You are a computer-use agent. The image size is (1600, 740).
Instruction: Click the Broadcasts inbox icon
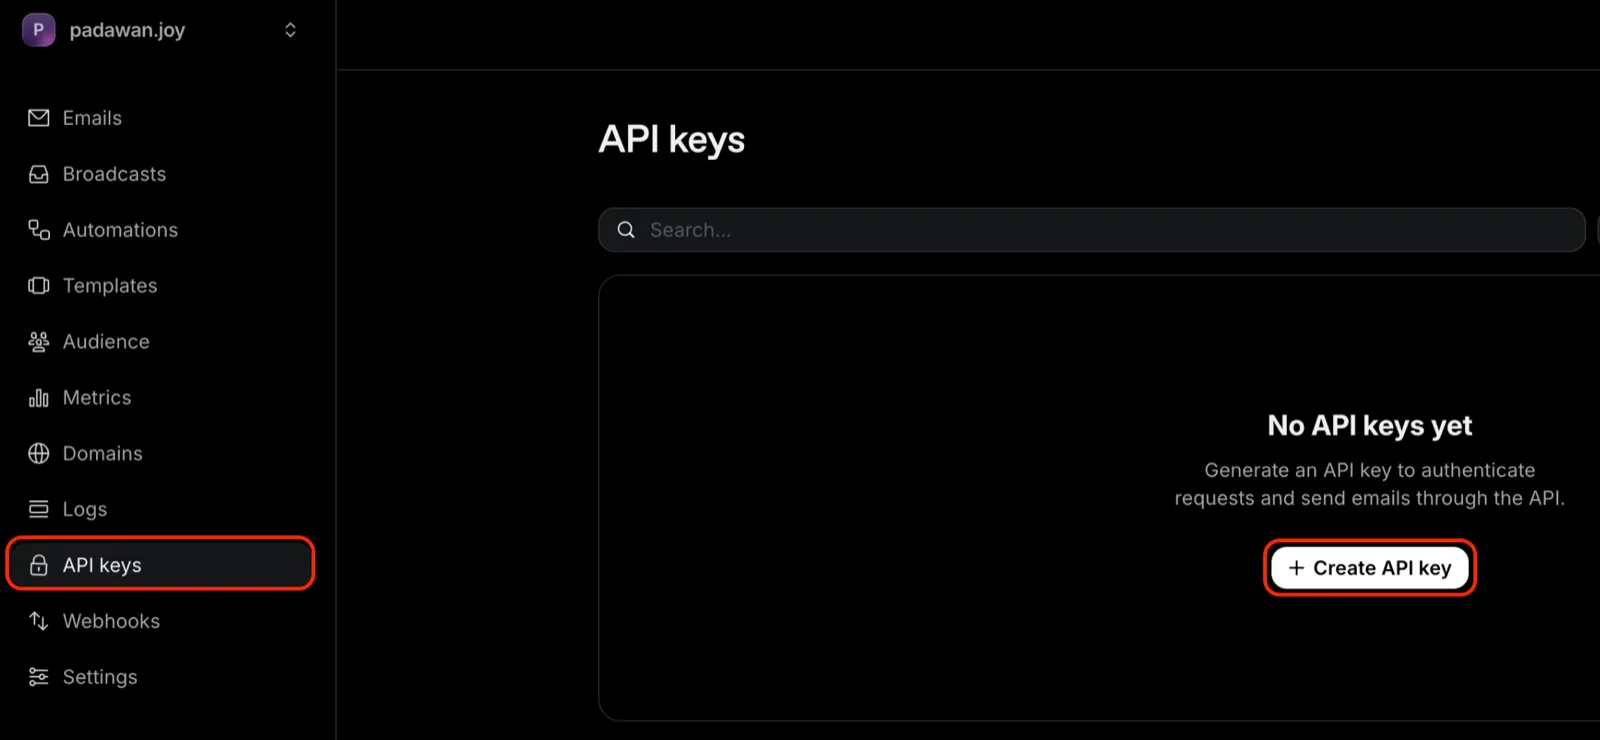(x=39, y=174)
